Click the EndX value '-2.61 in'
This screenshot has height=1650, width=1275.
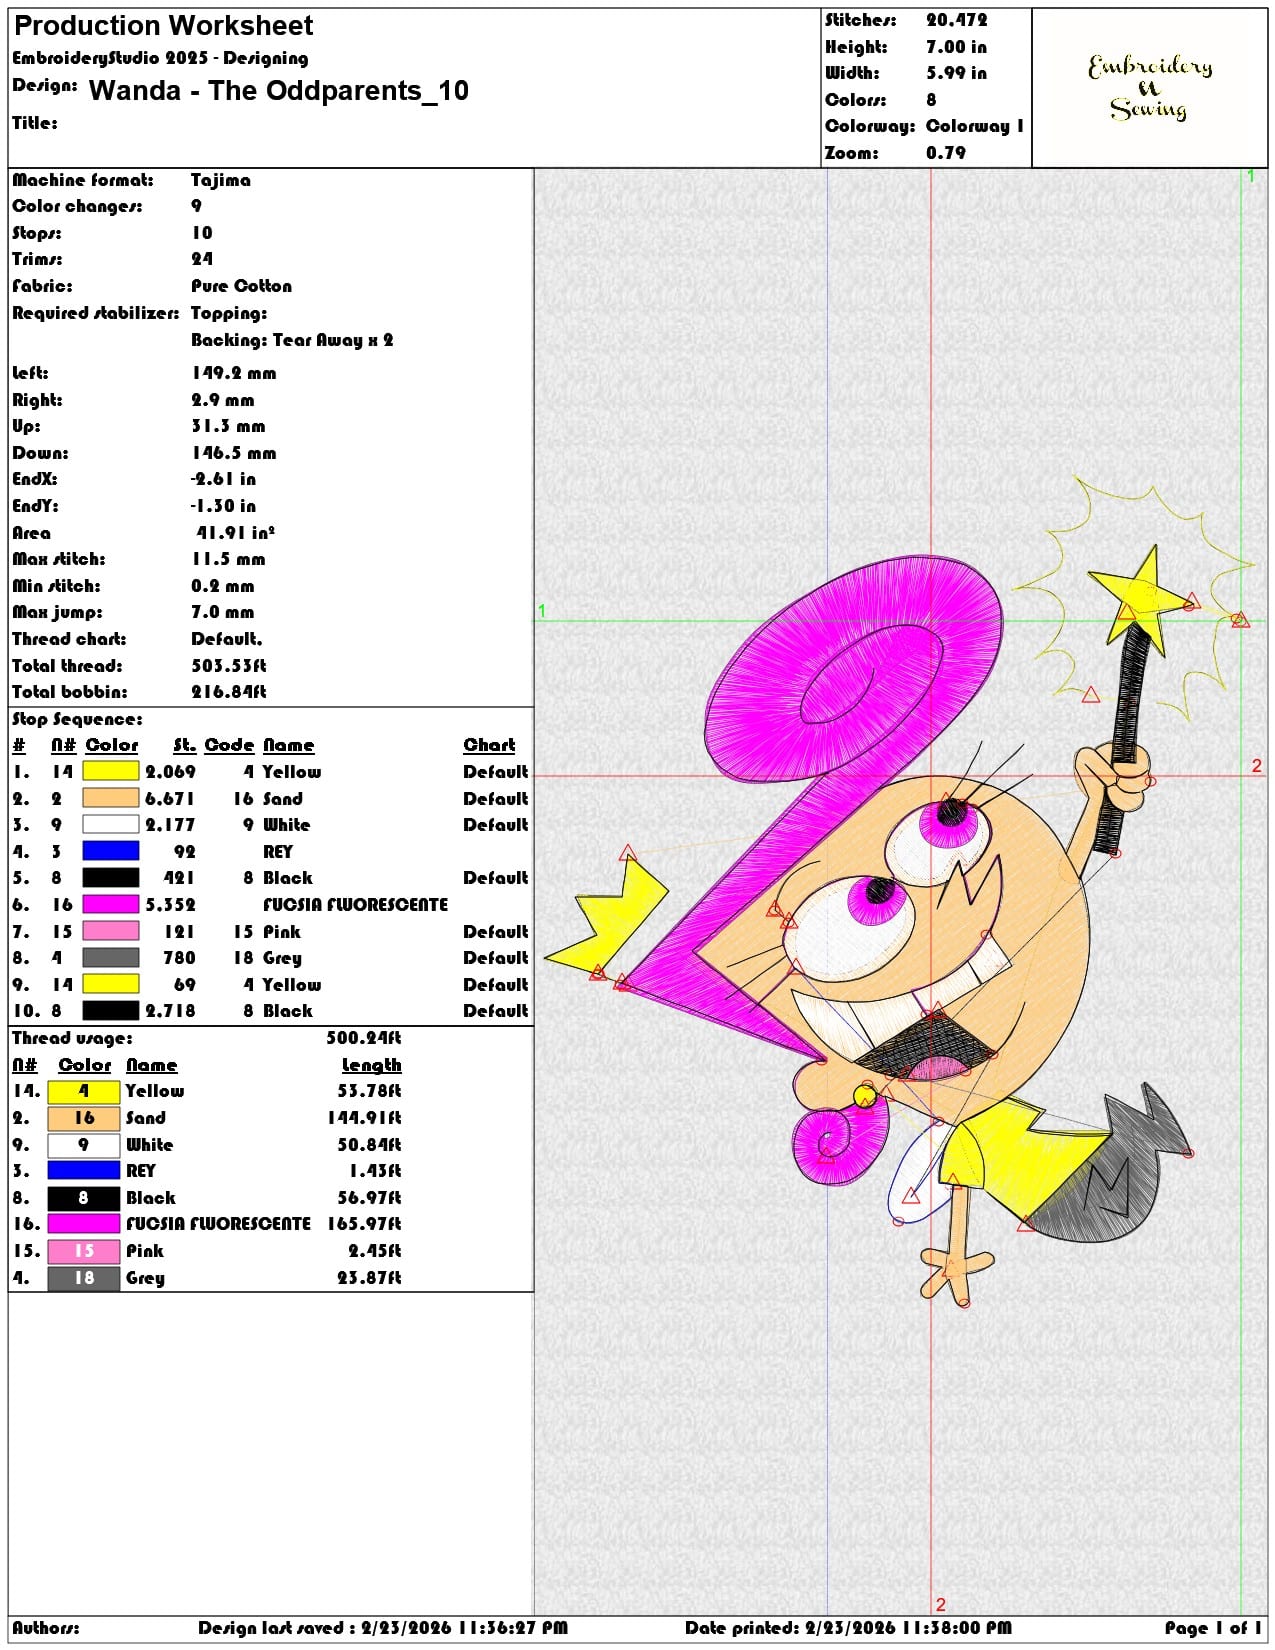tap(223, 479)
